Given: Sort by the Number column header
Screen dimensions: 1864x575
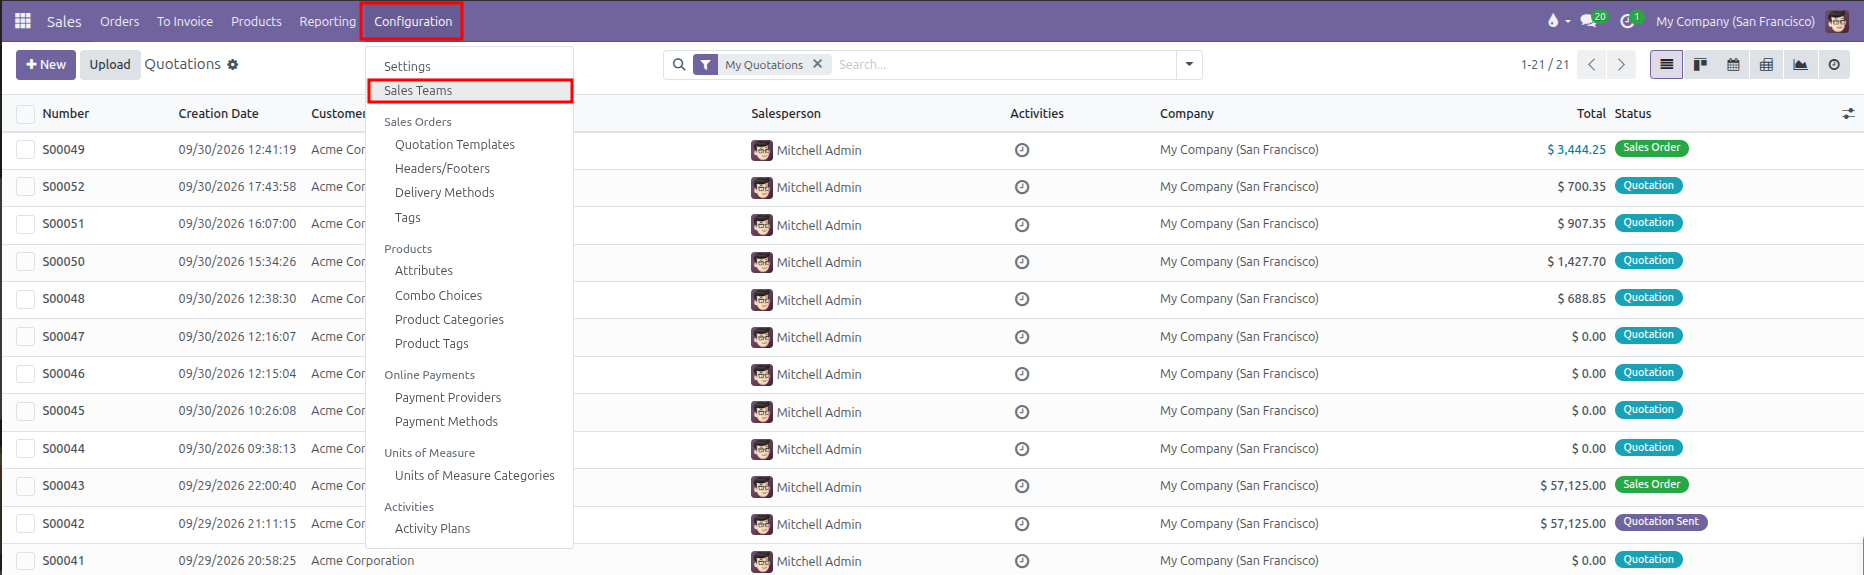Looking at the screenshot, I should coord(66,114).
